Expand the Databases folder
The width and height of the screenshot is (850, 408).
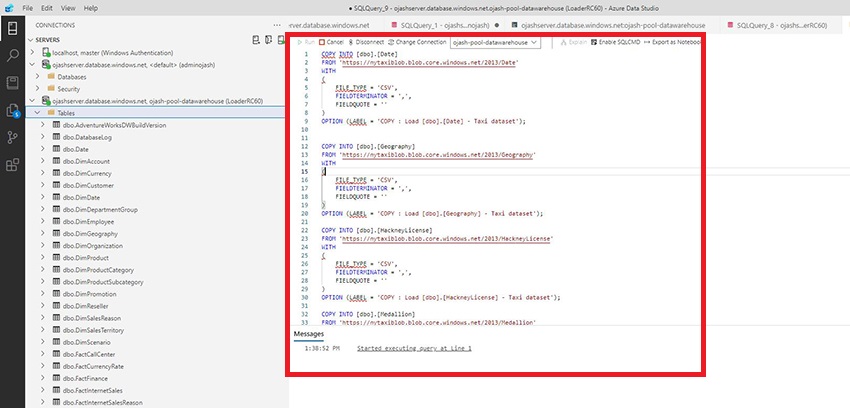pos(37,76)
